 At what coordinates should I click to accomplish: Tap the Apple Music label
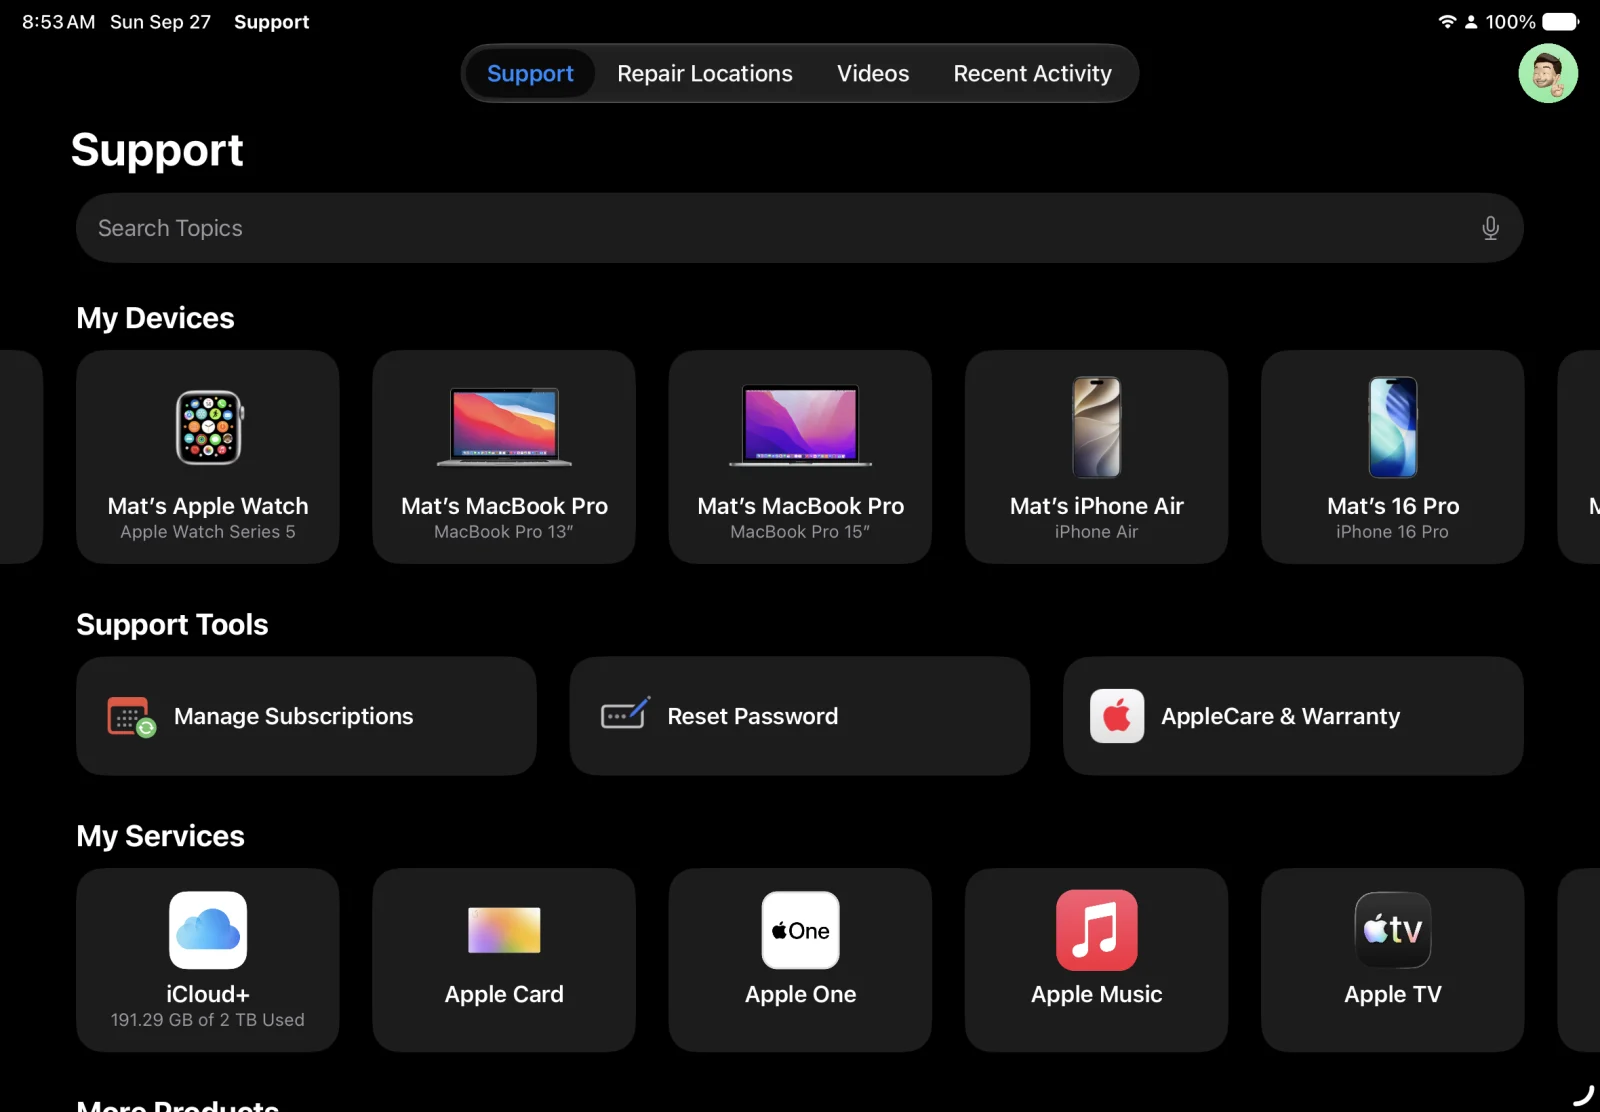click(1097, 994)
